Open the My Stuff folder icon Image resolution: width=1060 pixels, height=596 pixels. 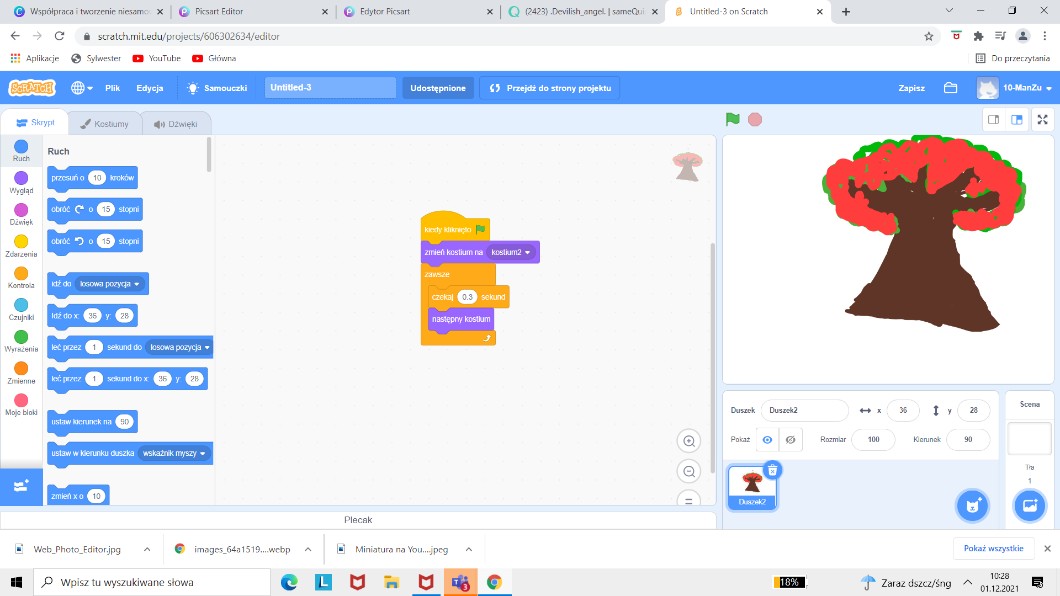pyautogui.click(x=950, y=88)
